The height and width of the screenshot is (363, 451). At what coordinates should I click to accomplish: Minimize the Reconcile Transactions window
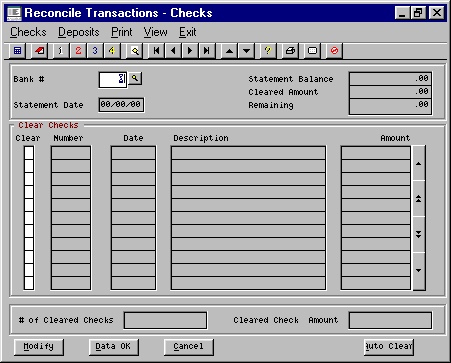(402, 13)
